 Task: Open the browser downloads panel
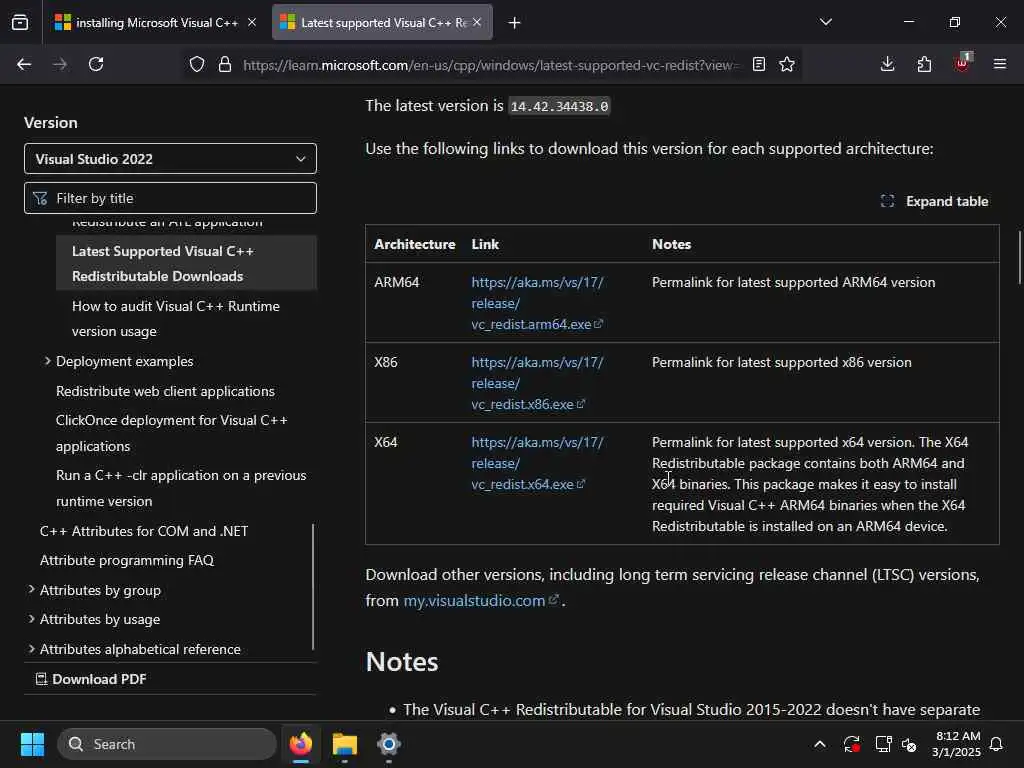coord(888,64)
